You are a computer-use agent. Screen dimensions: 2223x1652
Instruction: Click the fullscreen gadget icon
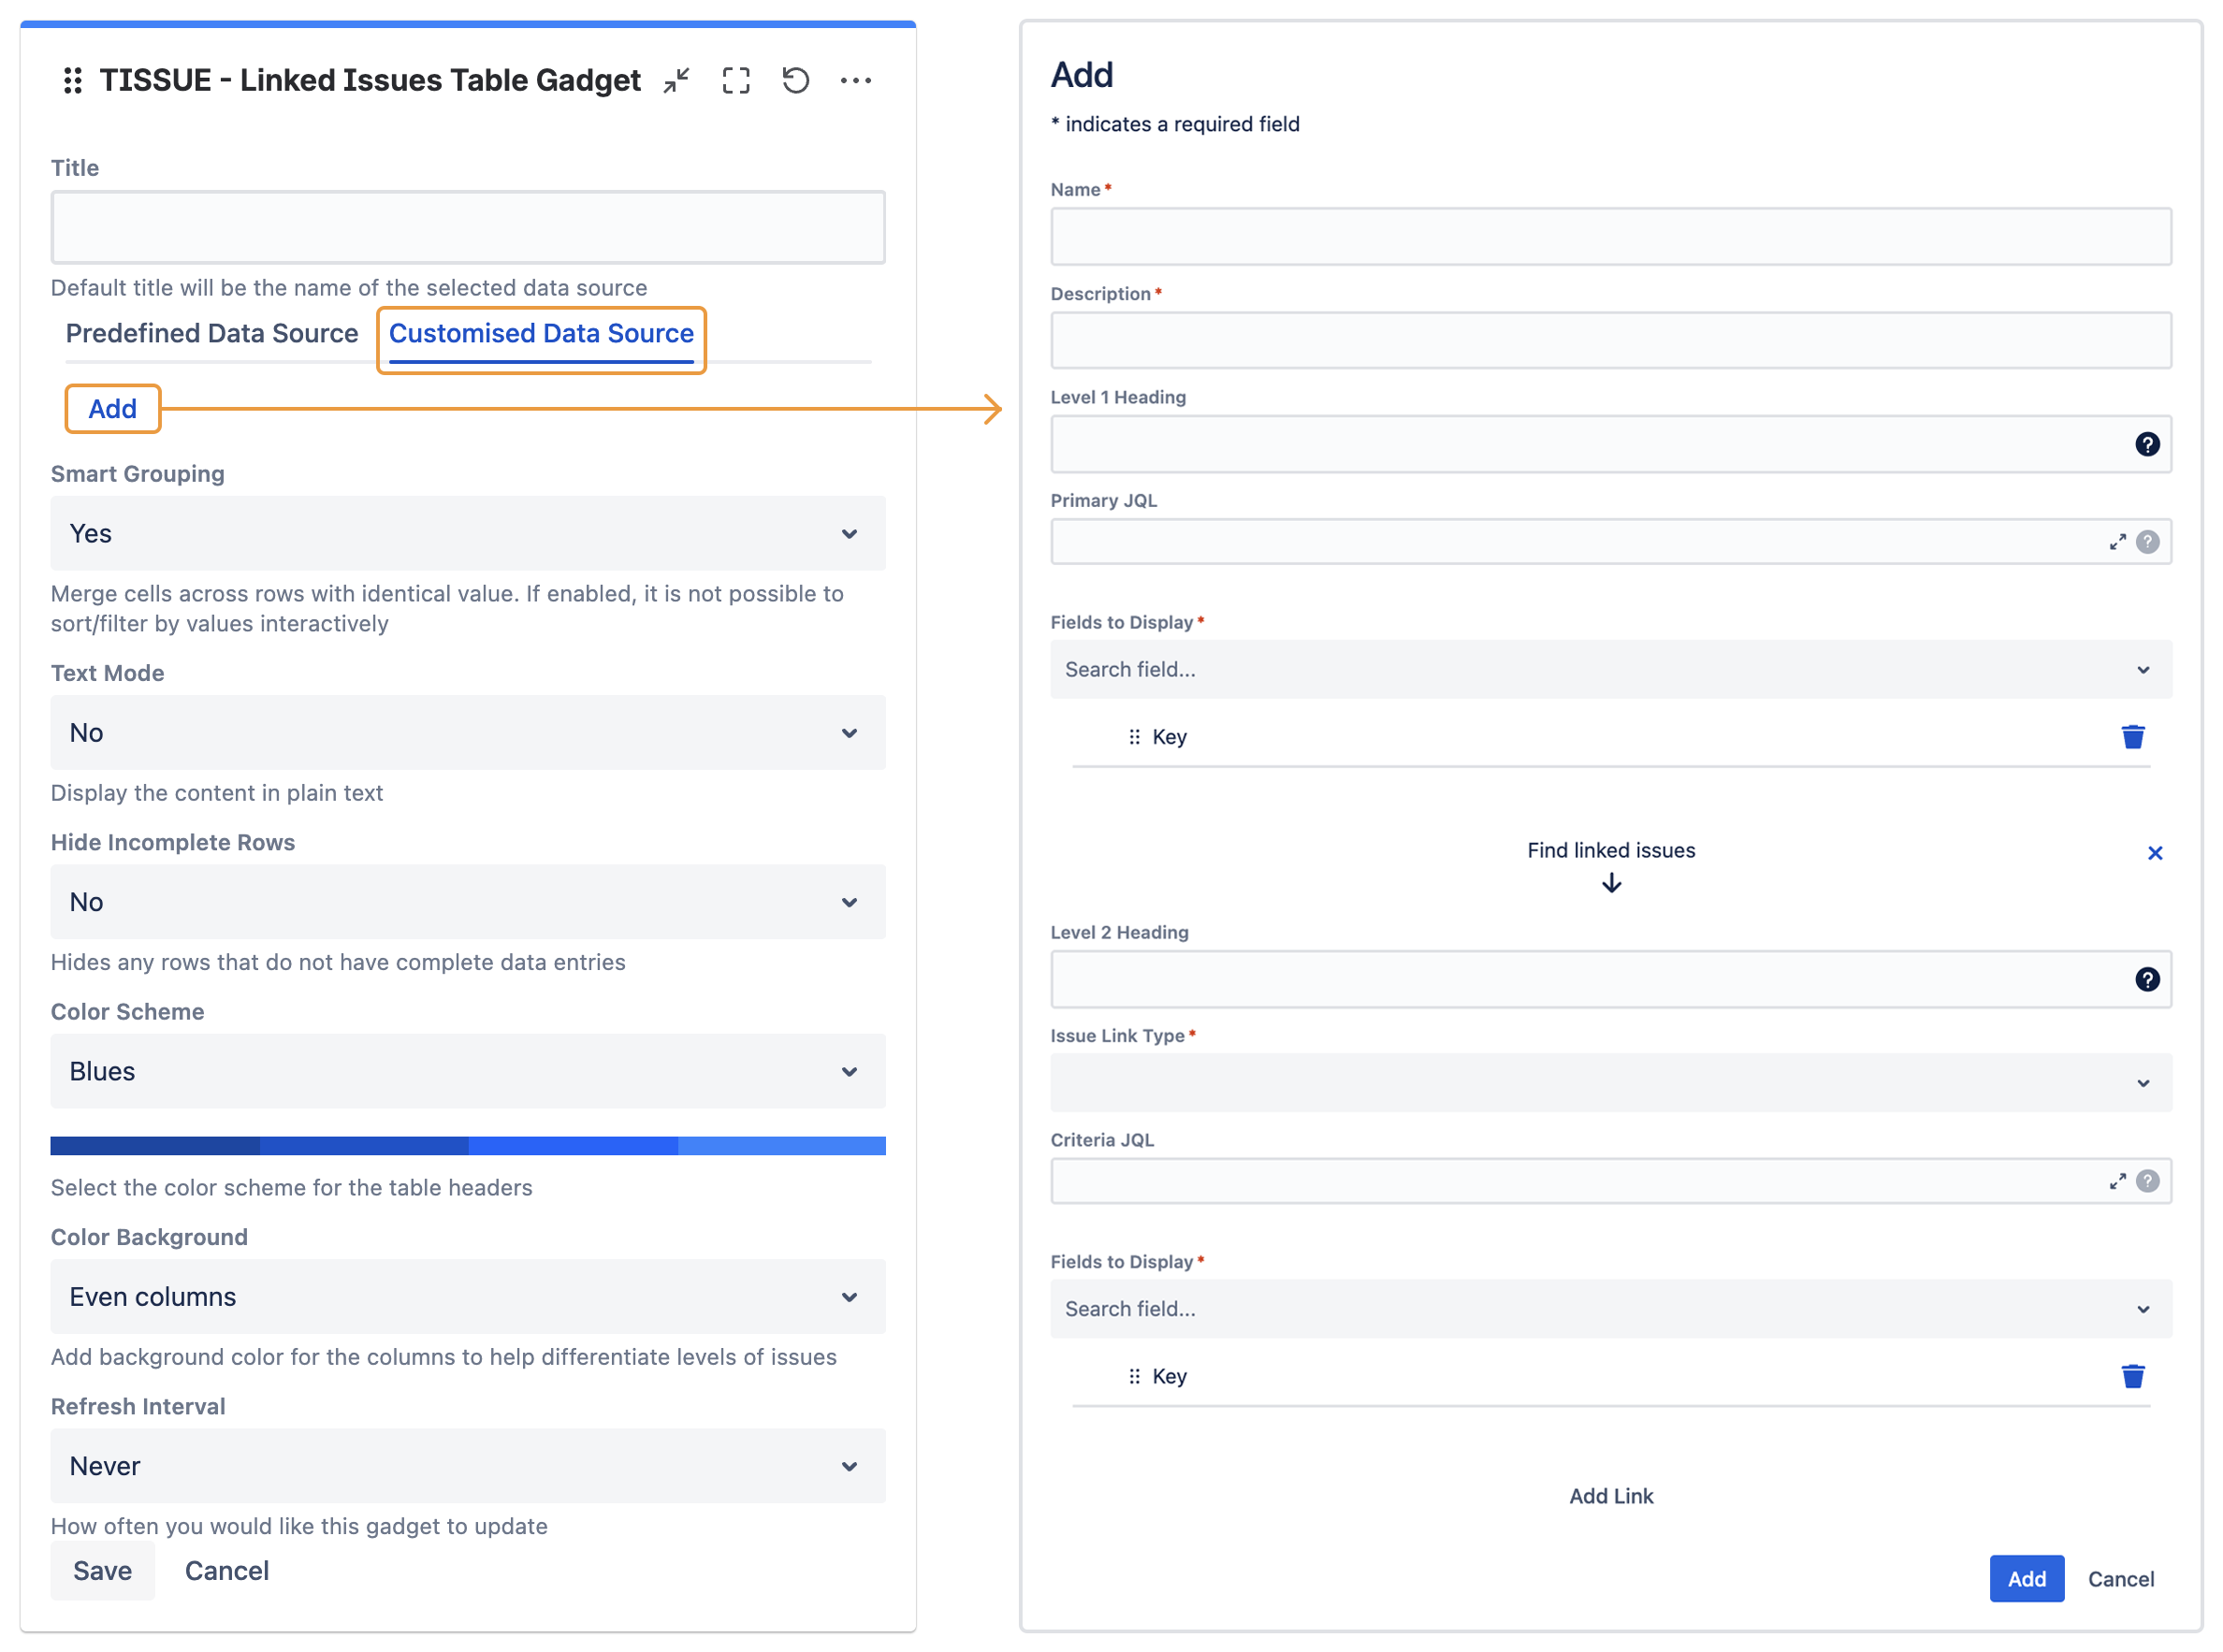(736, 80)
